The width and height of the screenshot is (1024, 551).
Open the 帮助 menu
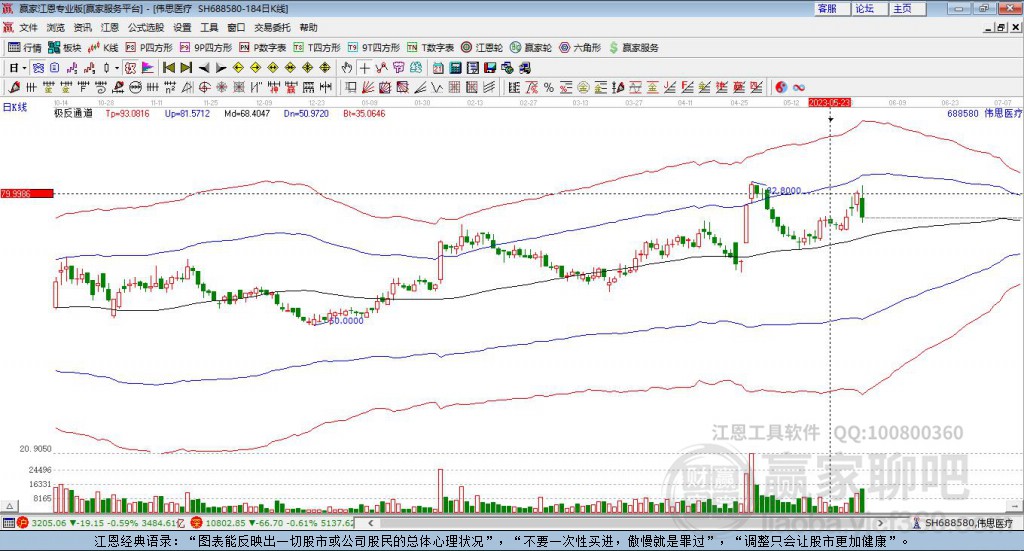tap(308, 27)
